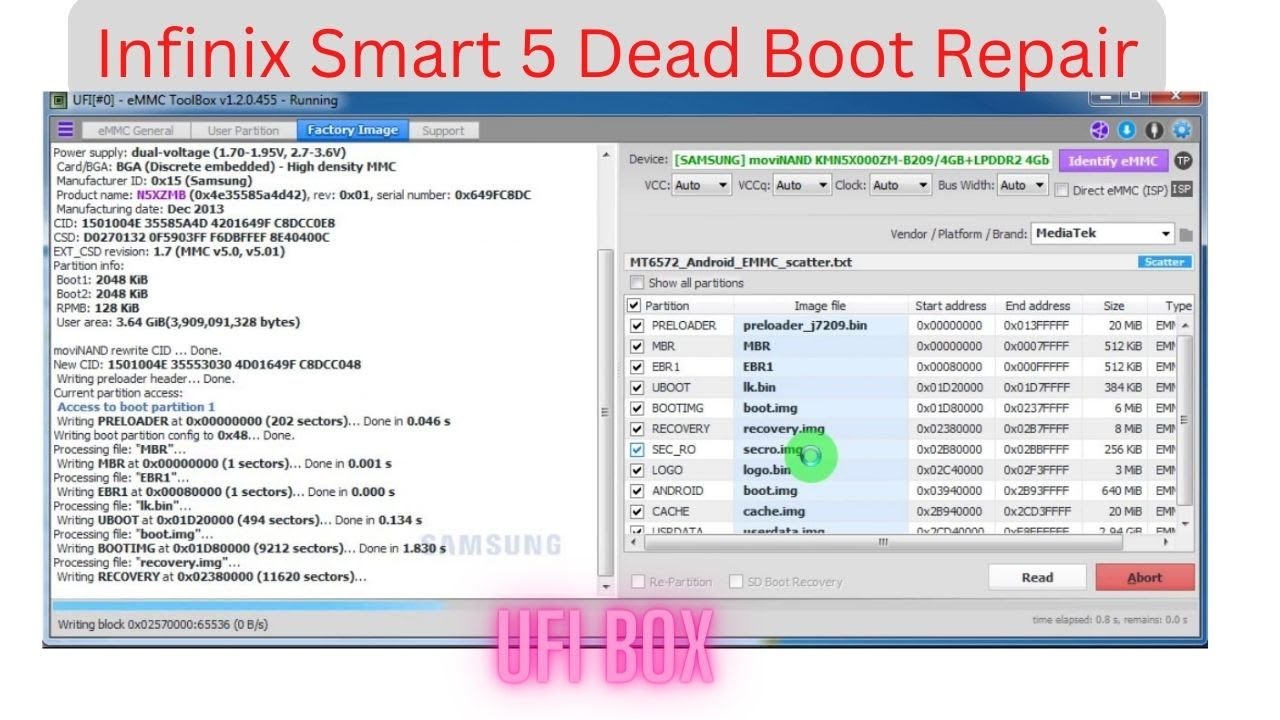Sort by the Size column header
Image resolution: width=1280 pixels, height=720 pixels.
coord(1114,306)
